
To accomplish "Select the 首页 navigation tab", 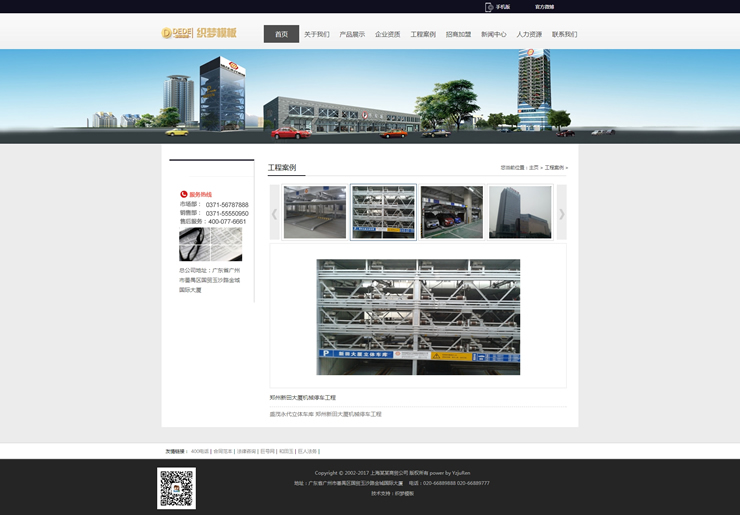I will 281,34.
